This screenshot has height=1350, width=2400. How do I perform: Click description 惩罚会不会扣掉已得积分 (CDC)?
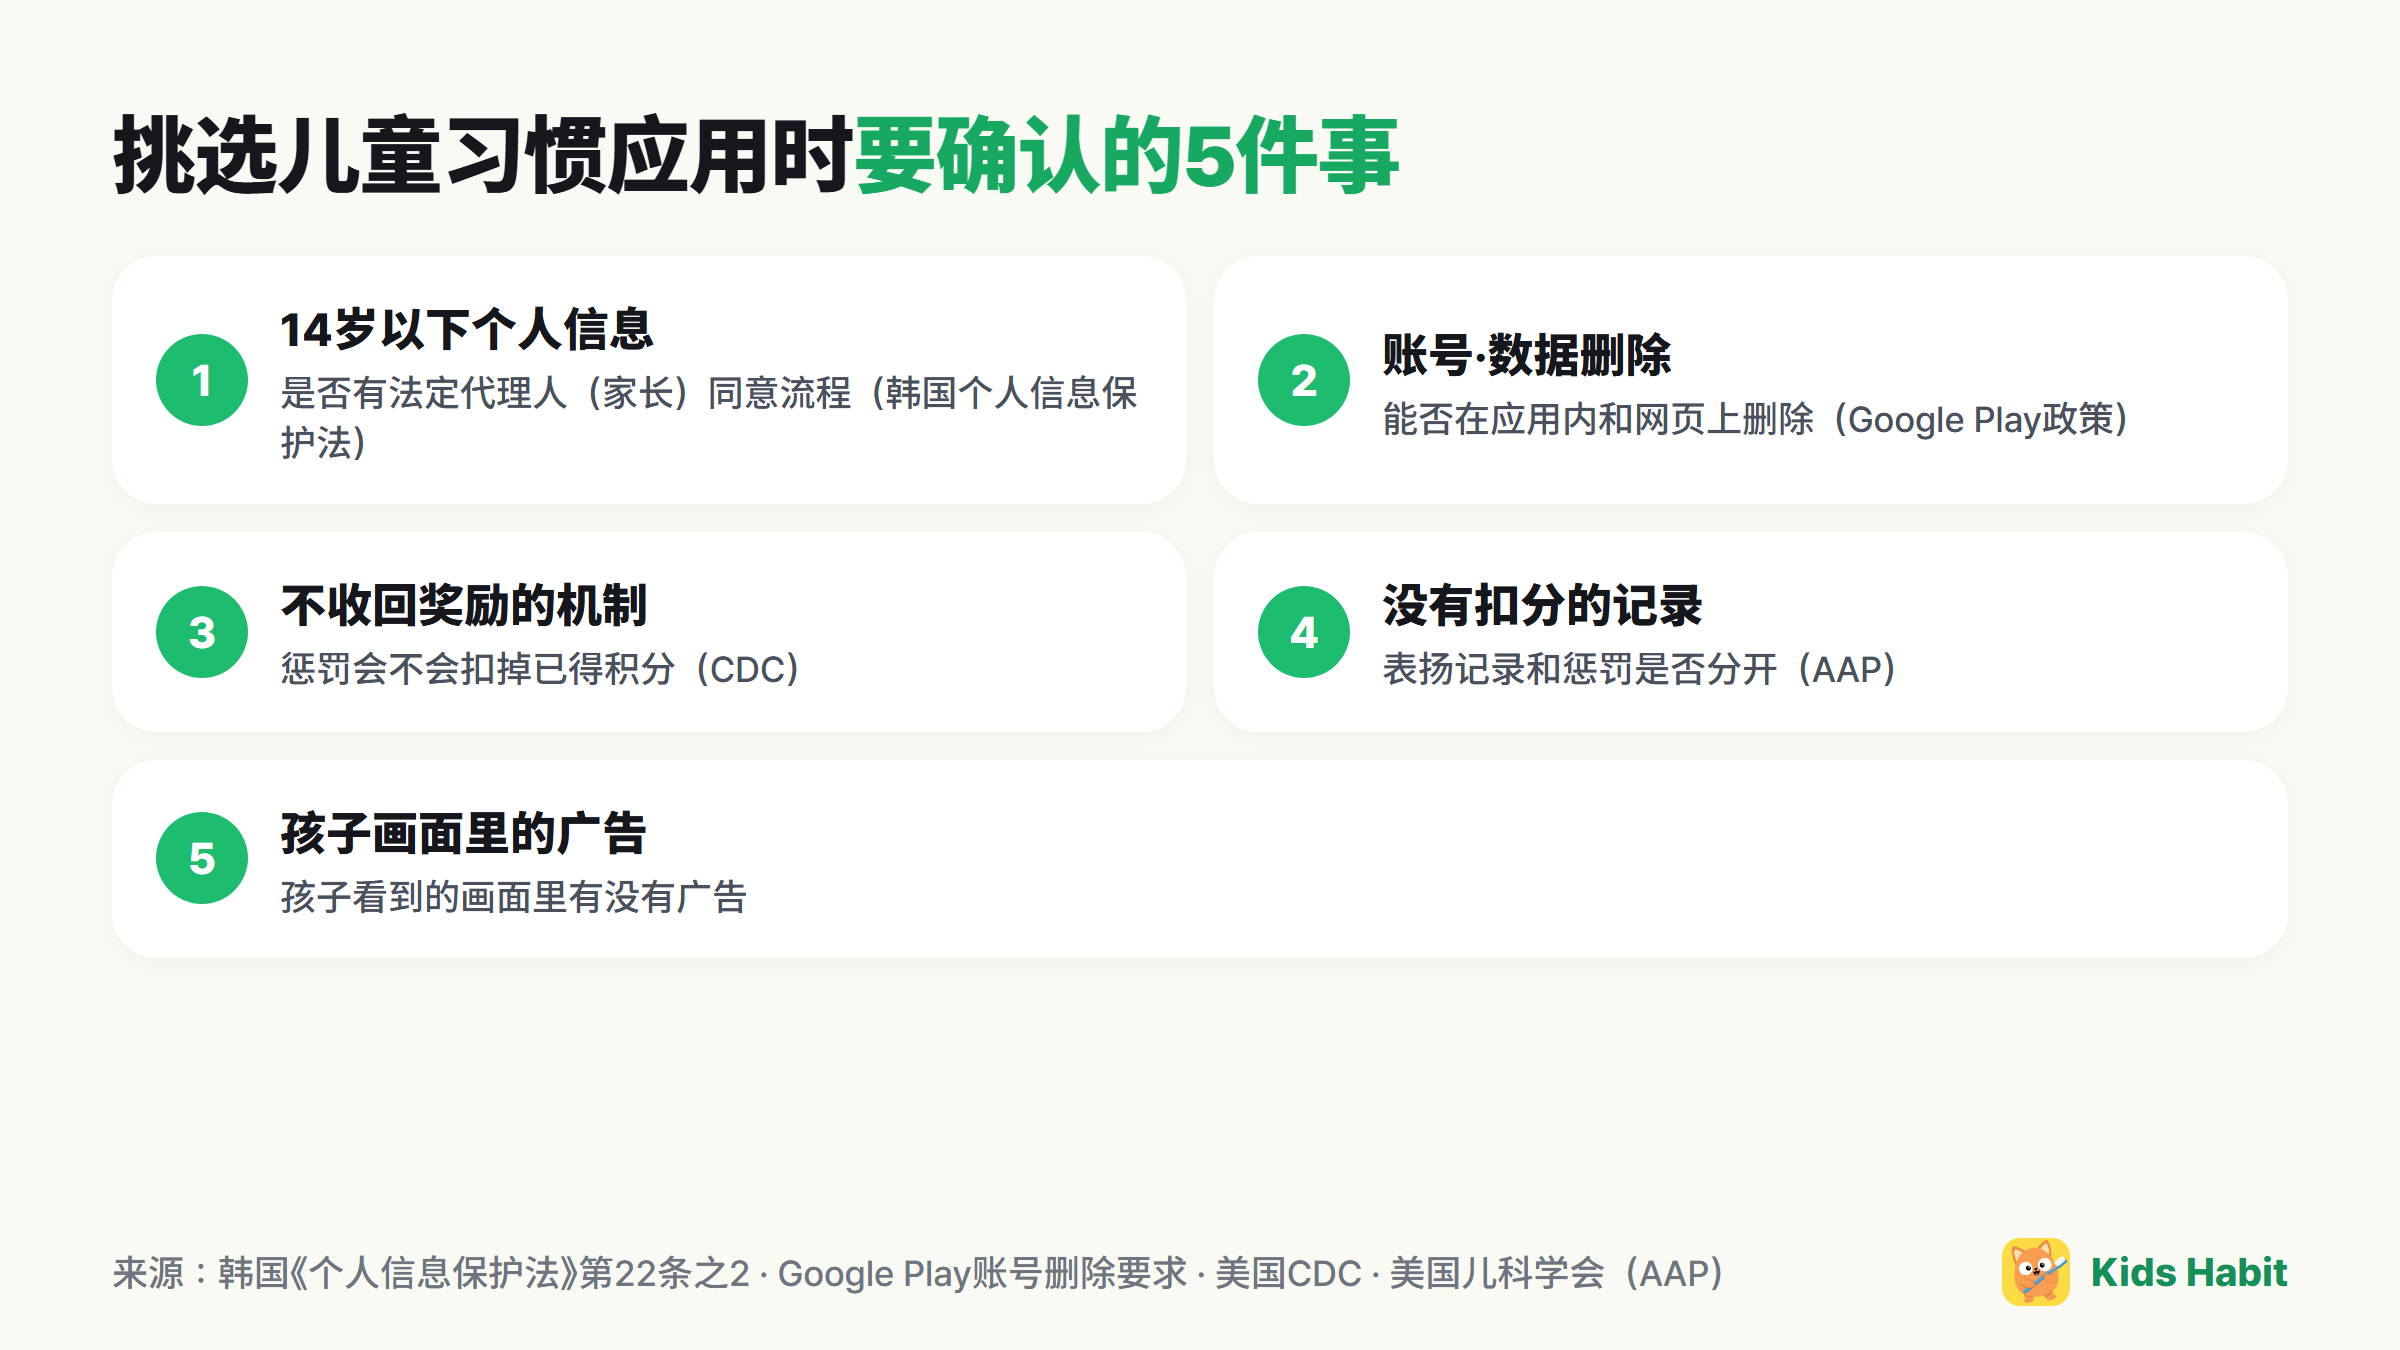pyautogui.click(x=541, y=669)
